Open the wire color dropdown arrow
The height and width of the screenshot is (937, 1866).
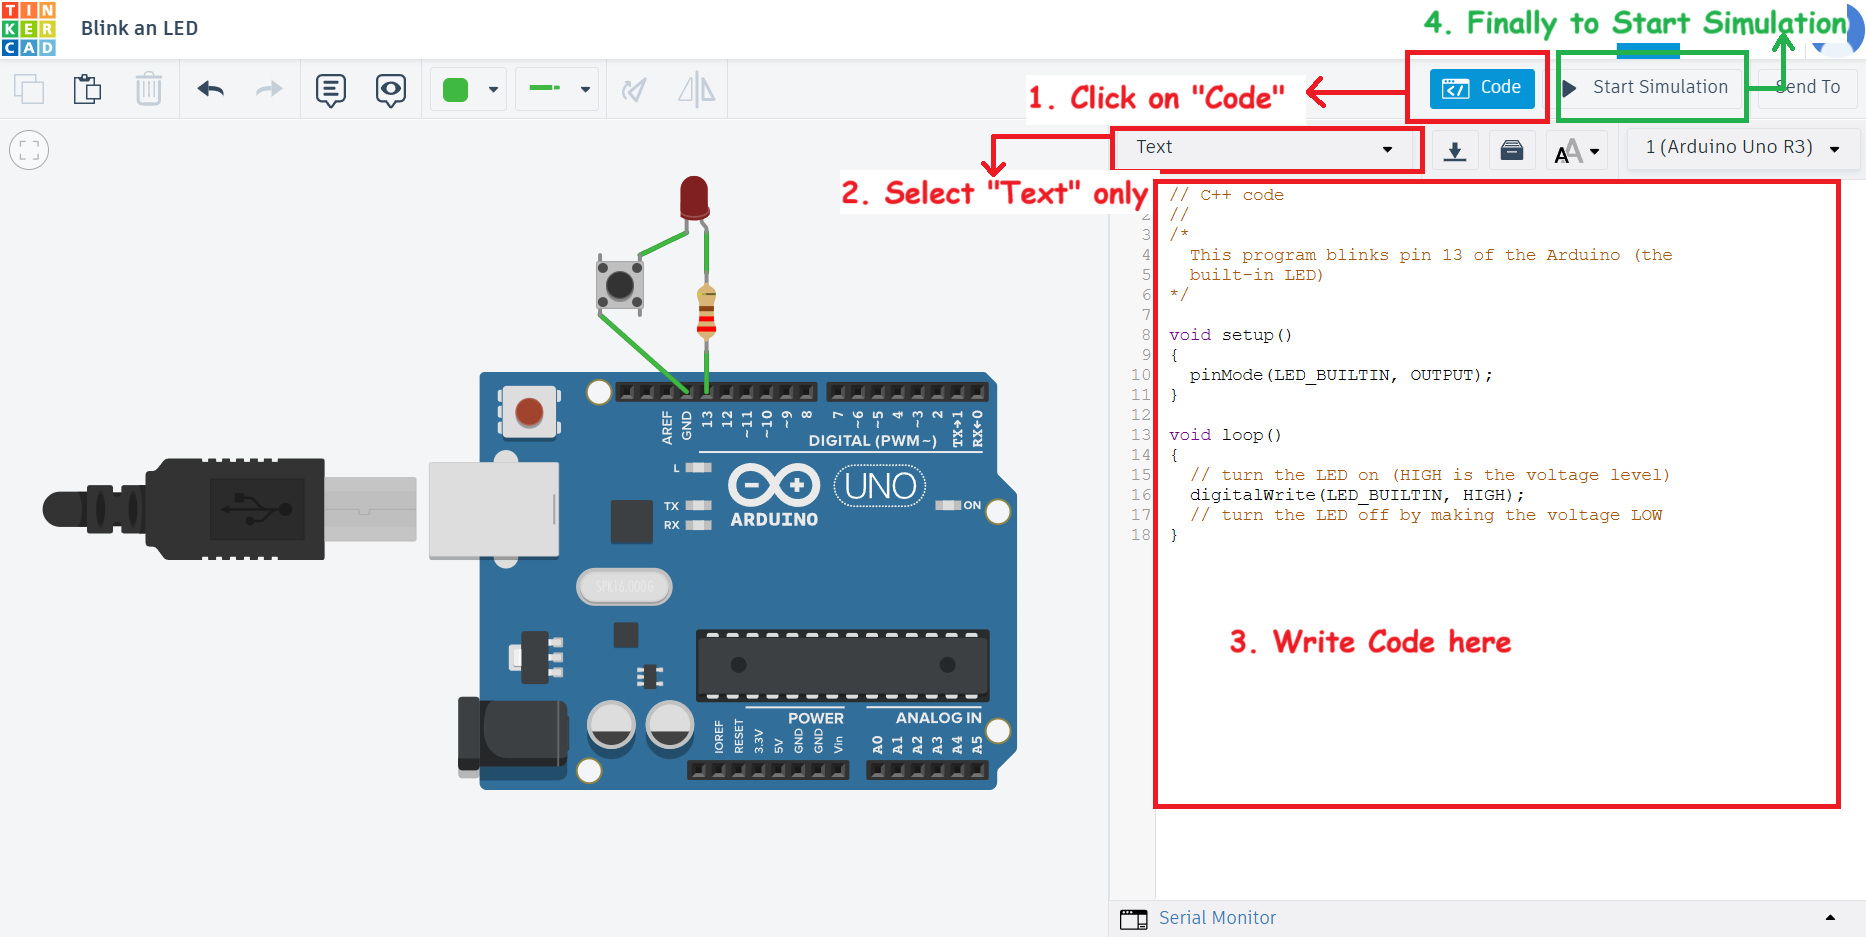(x=493, y=90)
